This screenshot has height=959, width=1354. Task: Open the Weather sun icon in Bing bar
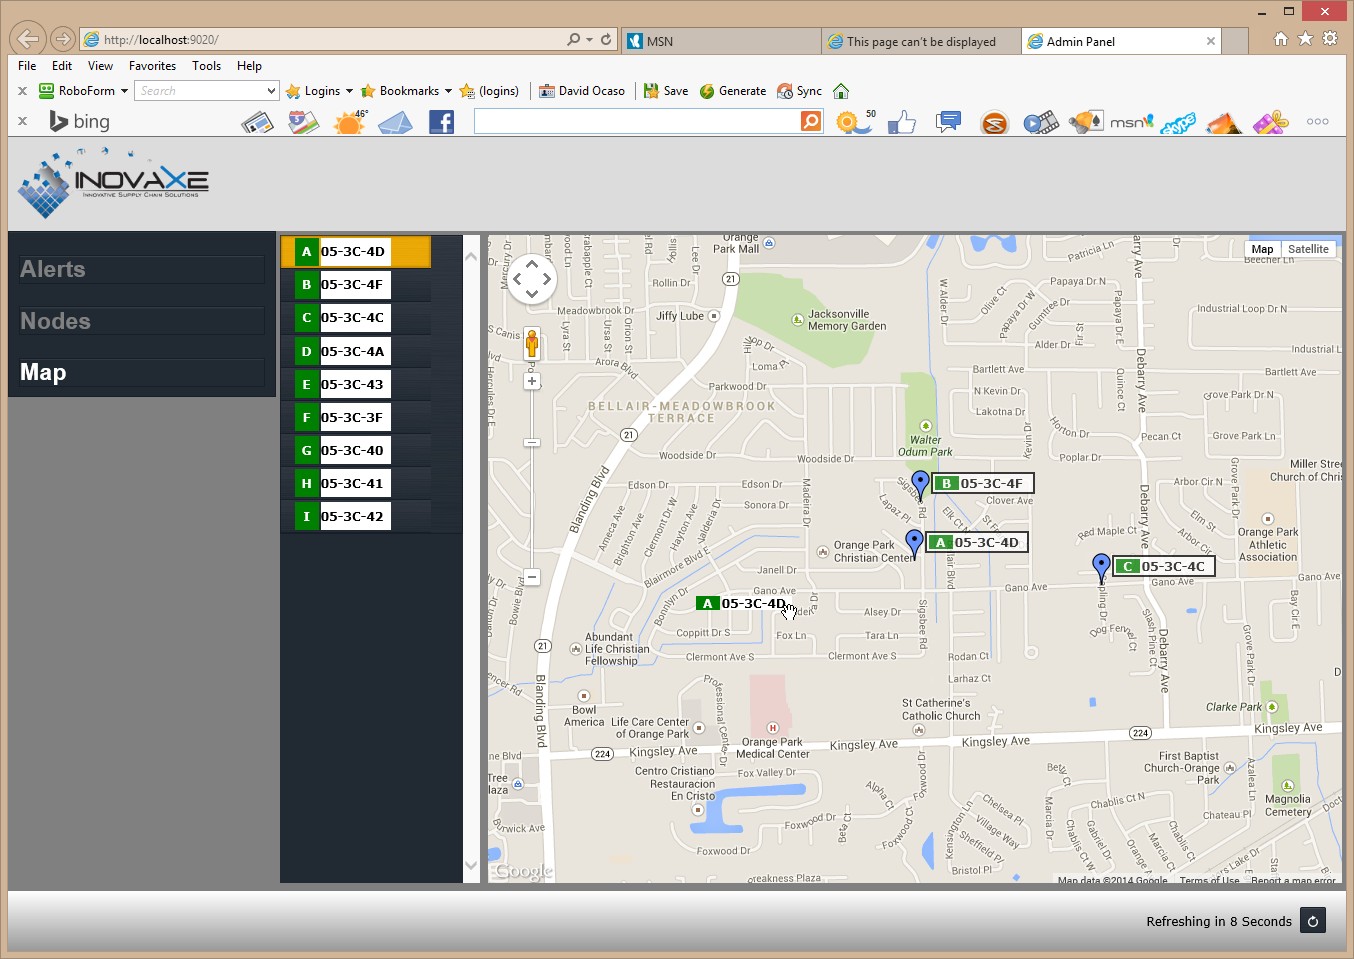350,122
